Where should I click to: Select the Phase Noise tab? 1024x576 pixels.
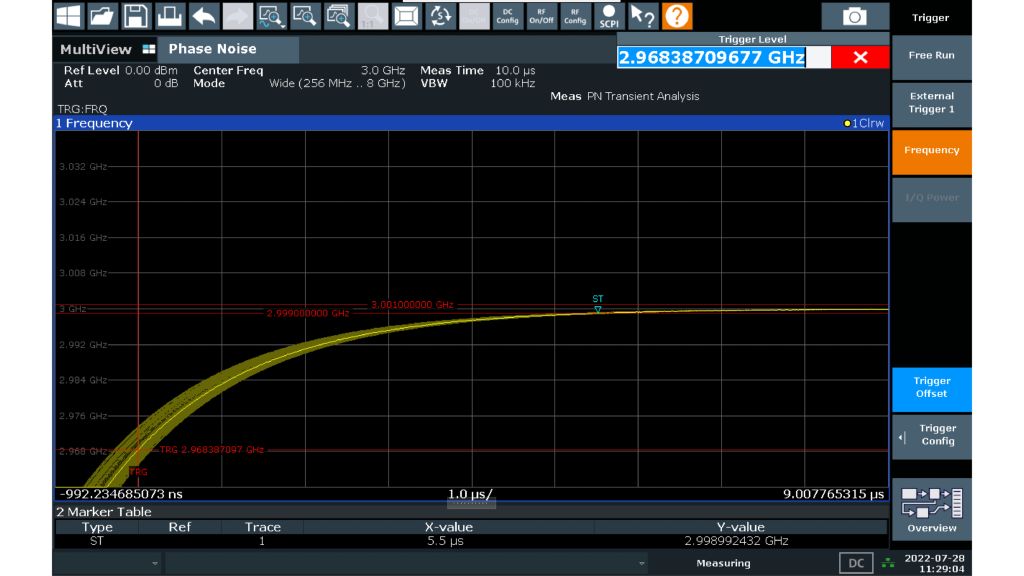pyautogui.click(x=212, y=49)
